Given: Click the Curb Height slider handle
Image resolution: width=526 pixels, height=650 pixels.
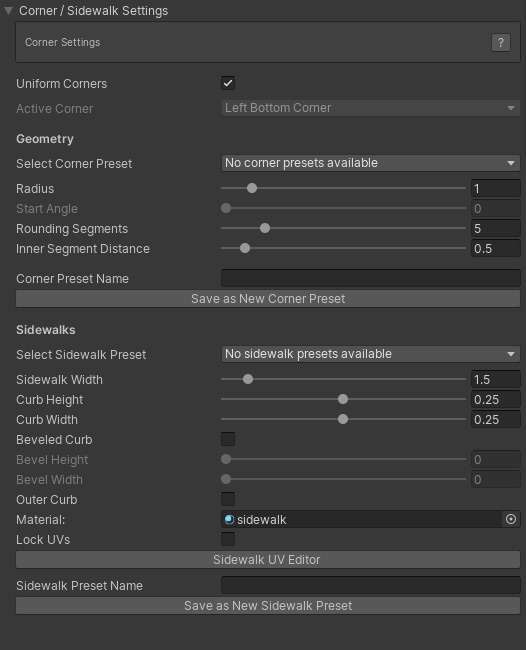Looking at the screenshot, I should point(343,399).
